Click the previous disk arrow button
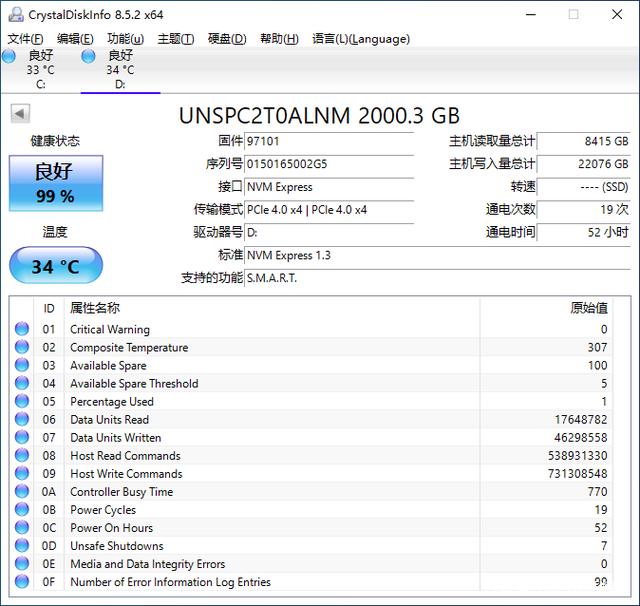Viewport: 640px width, 606px height. click(x=20, y=113)
